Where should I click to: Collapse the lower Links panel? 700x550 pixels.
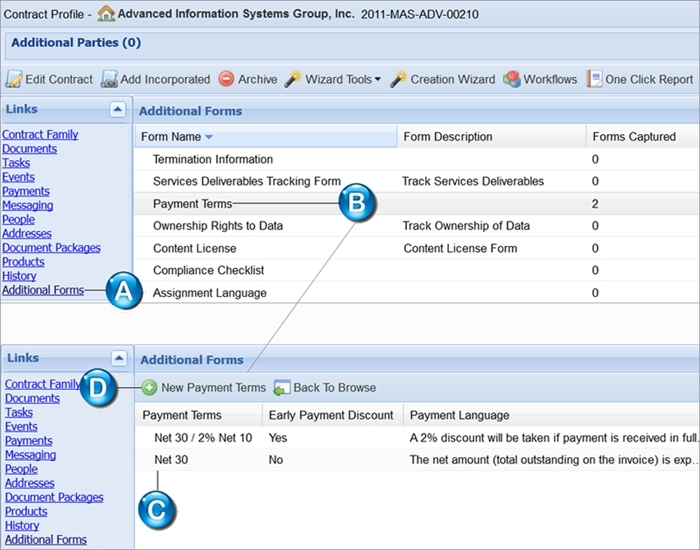click(x=119, y=358)
